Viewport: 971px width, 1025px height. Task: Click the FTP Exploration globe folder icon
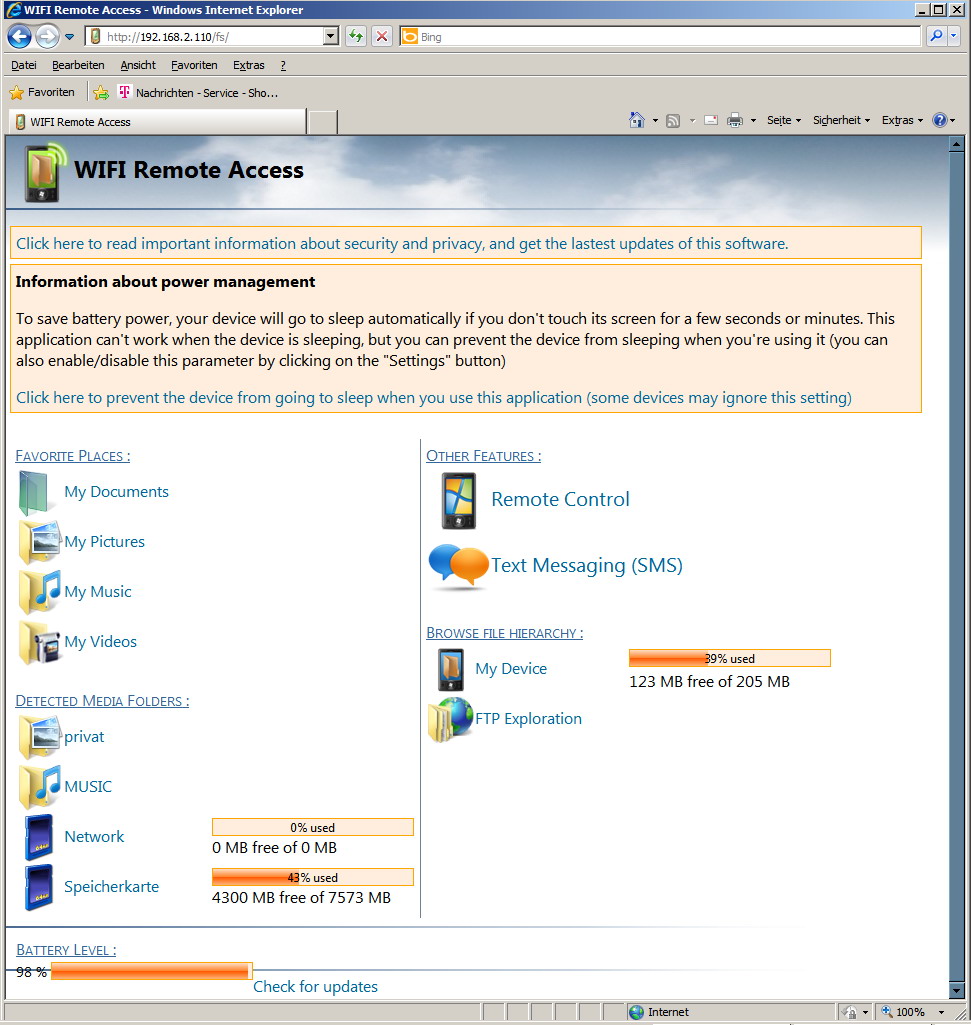click(x=451, y=720)
